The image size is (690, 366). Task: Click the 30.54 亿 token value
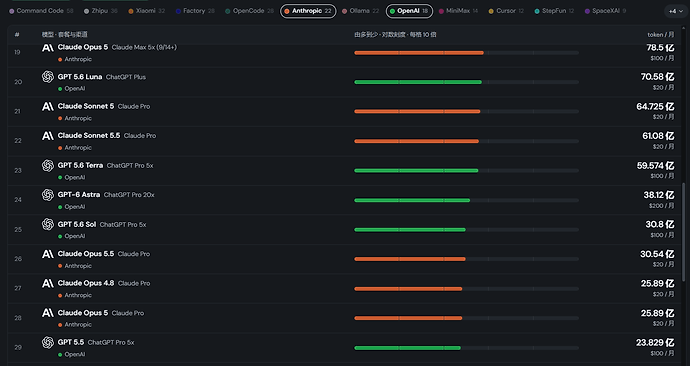[x=657, y=254]
